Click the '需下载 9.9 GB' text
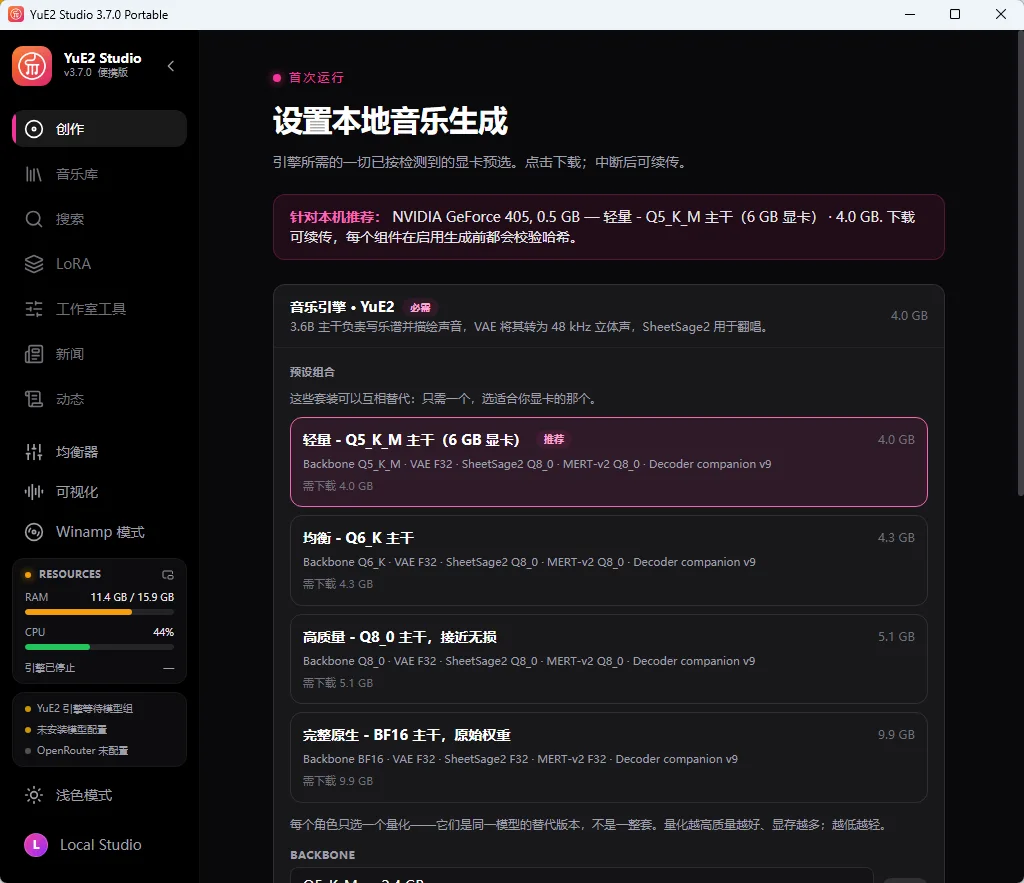This screenshot has width=1024, height=883. (x=338, y=781)
